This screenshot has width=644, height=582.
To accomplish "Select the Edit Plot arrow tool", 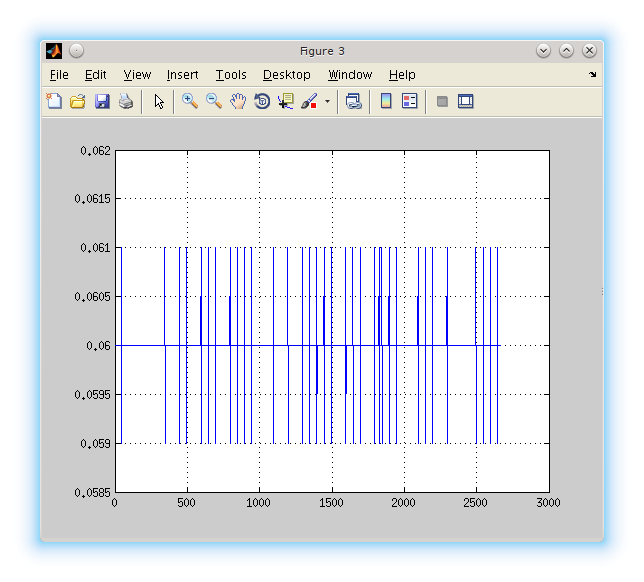I will click(159, 101).
